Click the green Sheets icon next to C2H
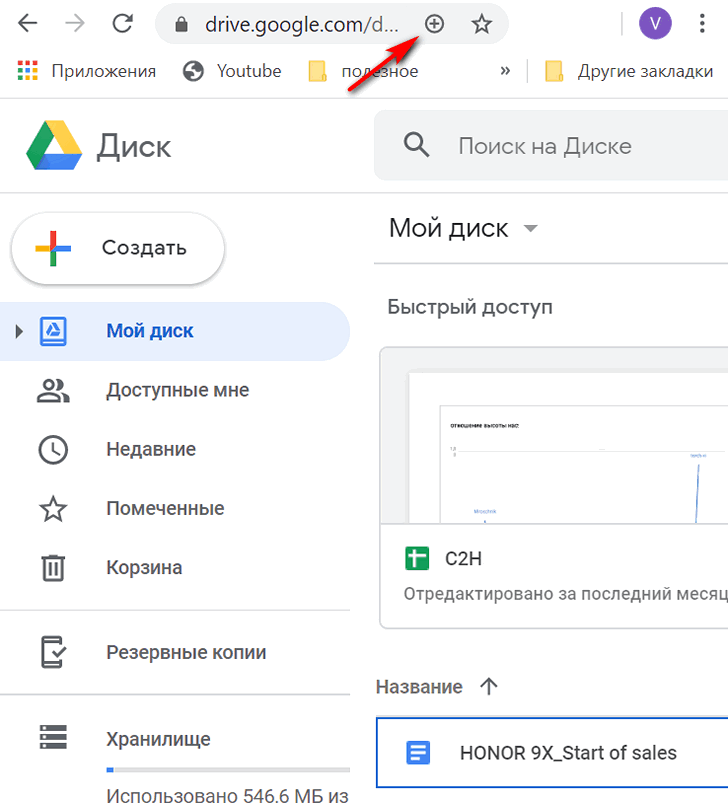The width and height of the screenshot is (728, 803). coord(417,558)
